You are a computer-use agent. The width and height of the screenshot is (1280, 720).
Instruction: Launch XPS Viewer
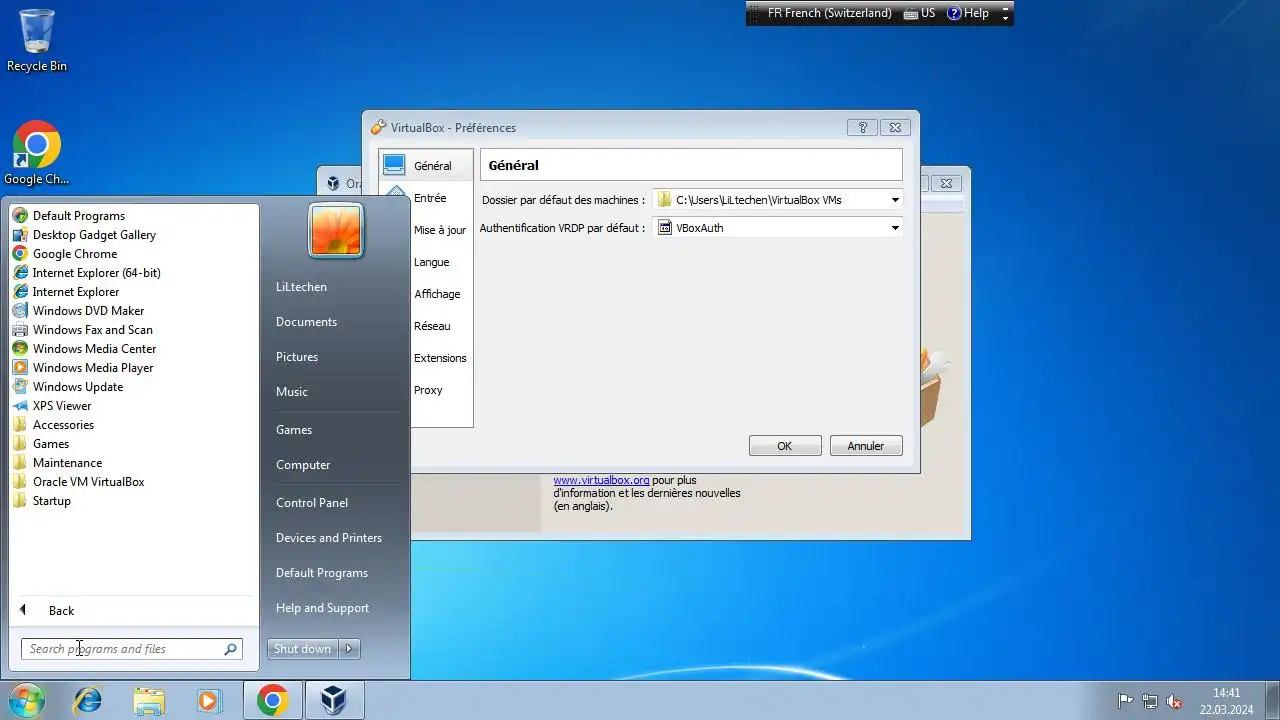pos(62,406)
